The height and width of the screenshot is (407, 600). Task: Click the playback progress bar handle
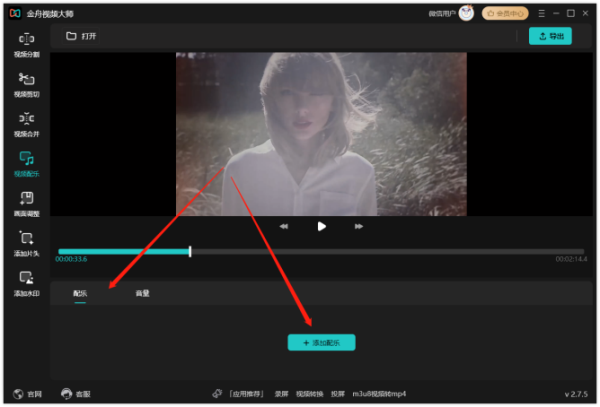coord(190,251)
